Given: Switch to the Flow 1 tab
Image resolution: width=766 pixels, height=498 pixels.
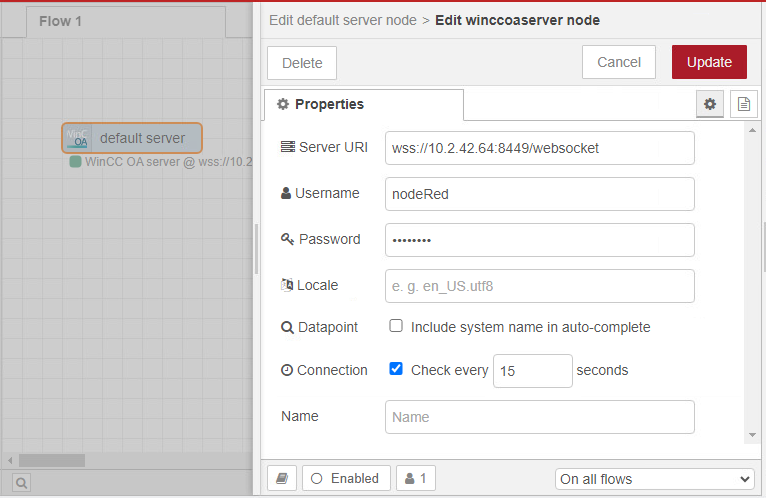Looking at the screenshot, I should point(60,21).
